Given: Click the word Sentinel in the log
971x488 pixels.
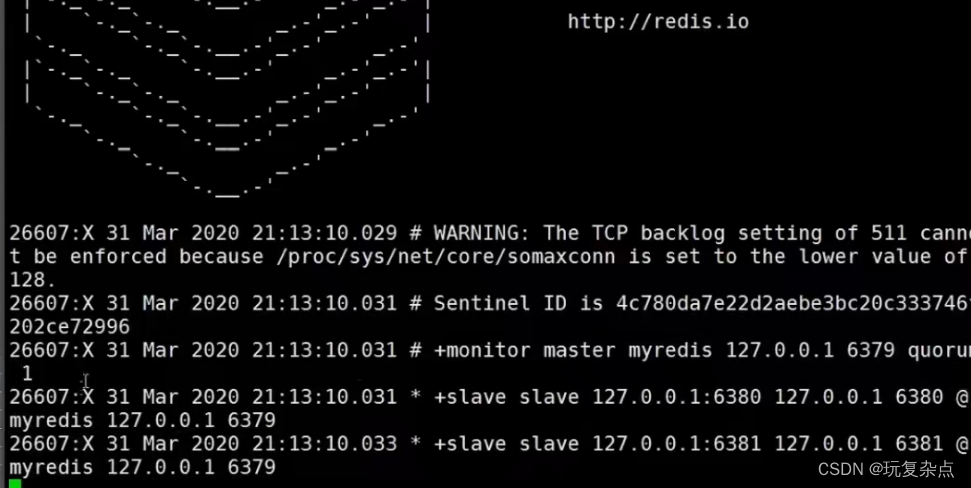Looking at the screenshot, I should (x=482, y=303).
